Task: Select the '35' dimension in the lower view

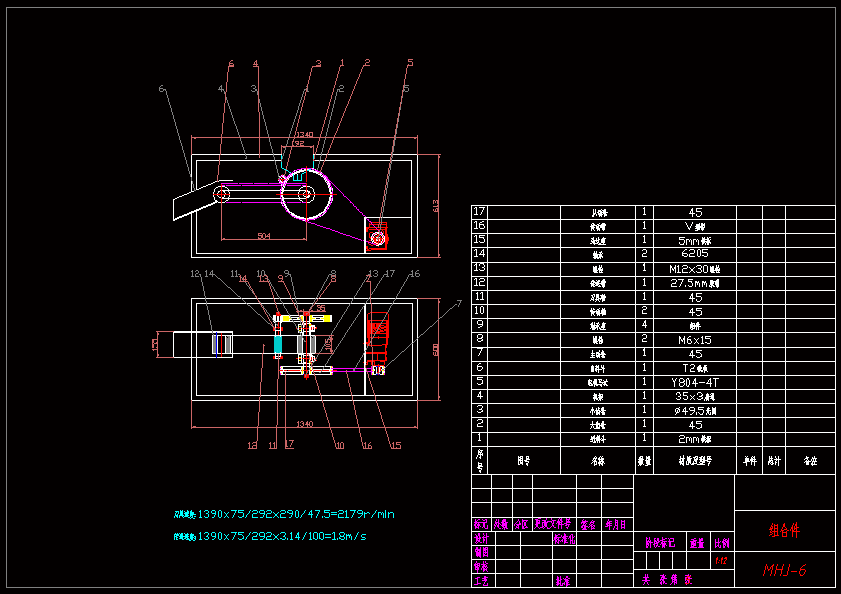Action: click(x=321, y=308)
